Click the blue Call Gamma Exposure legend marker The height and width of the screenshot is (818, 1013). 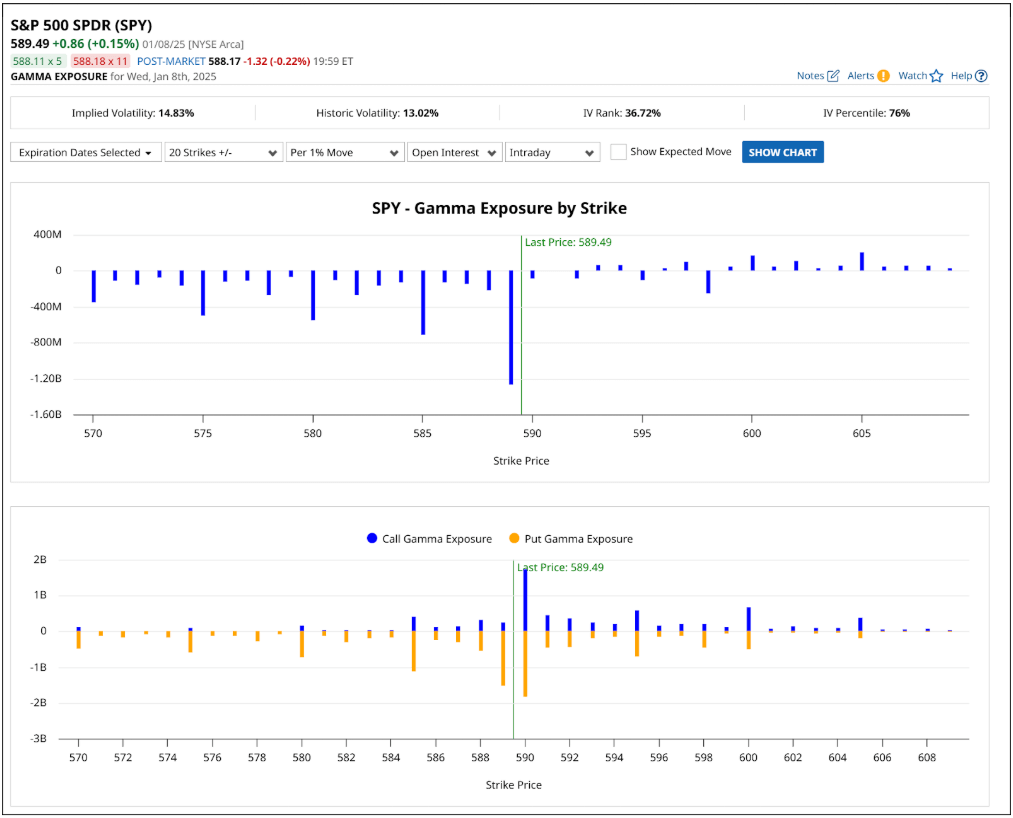point(370,538)
